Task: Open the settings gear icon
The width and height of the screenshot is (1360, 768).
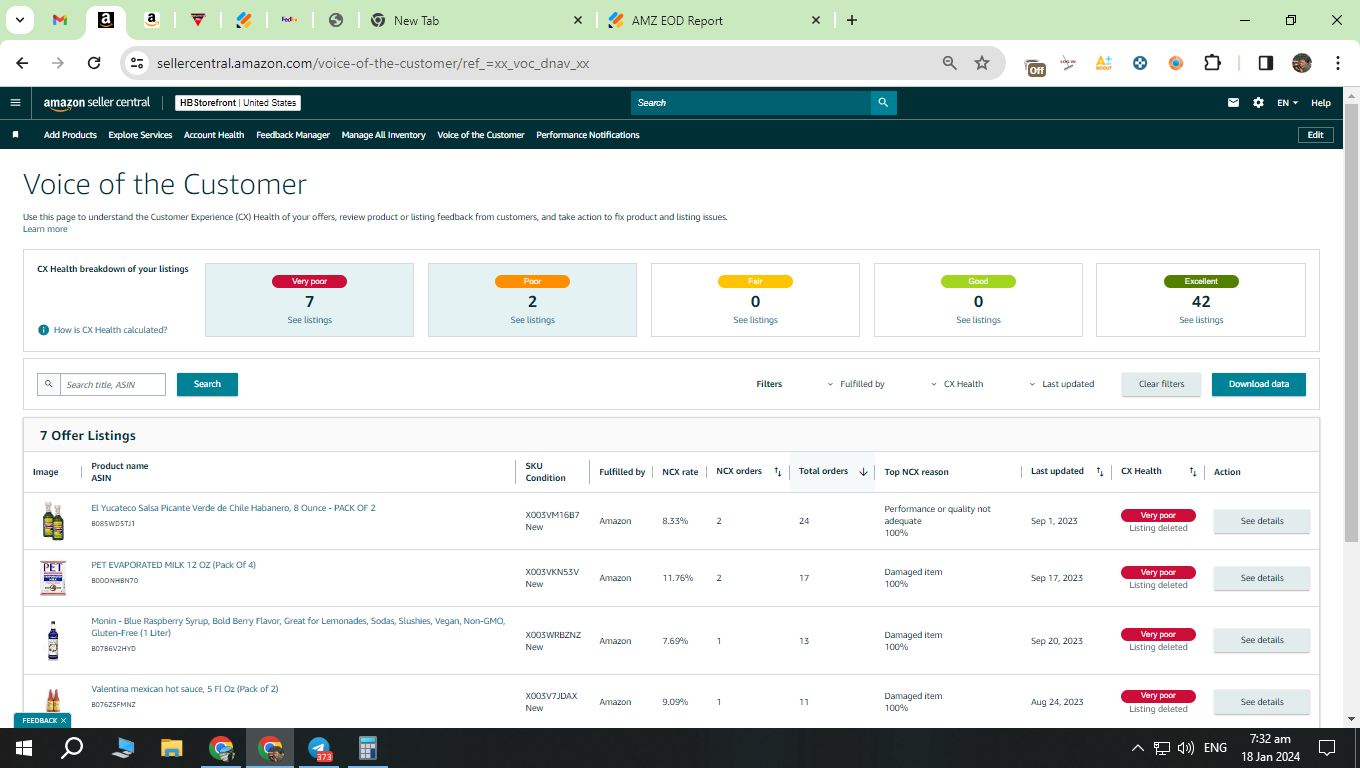Action: 1258,103
